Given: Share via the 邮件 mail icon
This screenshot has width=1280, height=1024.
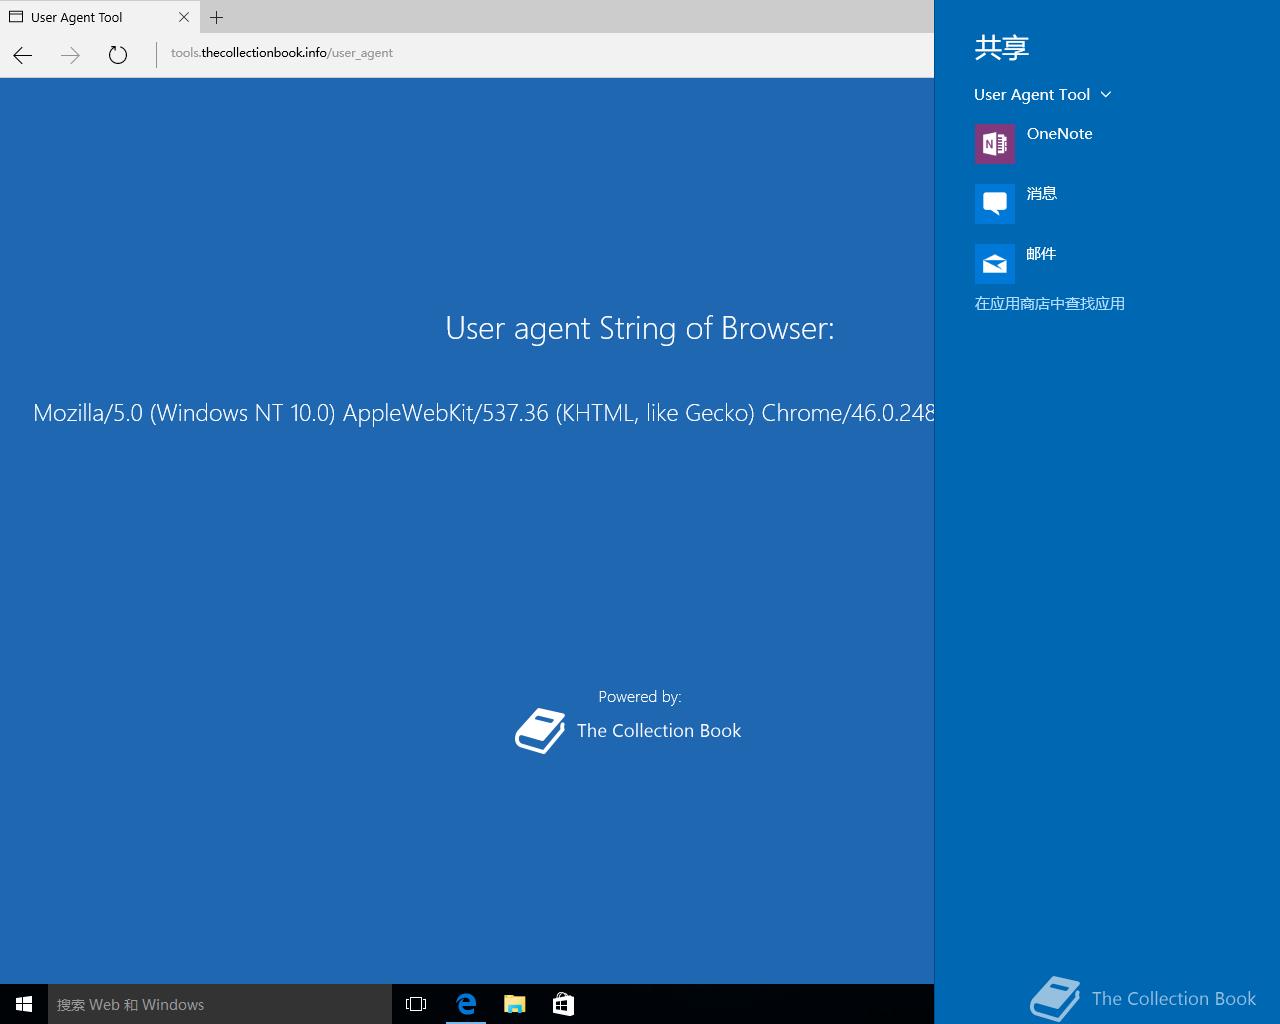Looking at the screenshot, I should [x=995, y=264].
